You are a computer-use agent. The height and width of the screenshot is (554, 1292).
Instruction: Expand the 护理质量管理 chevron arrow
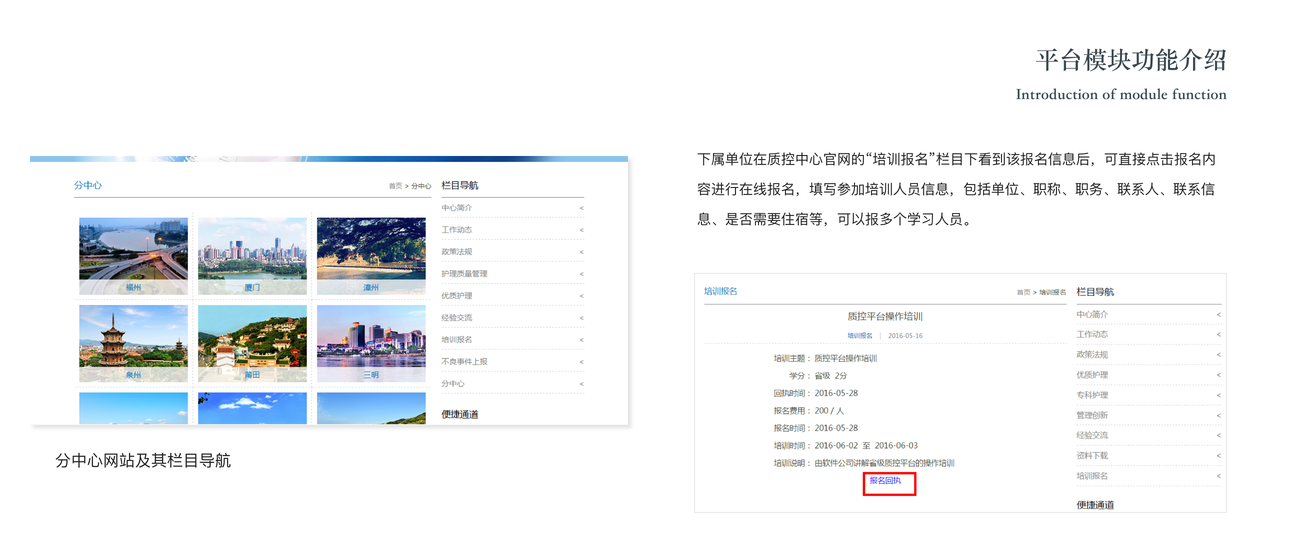[581, 274]
